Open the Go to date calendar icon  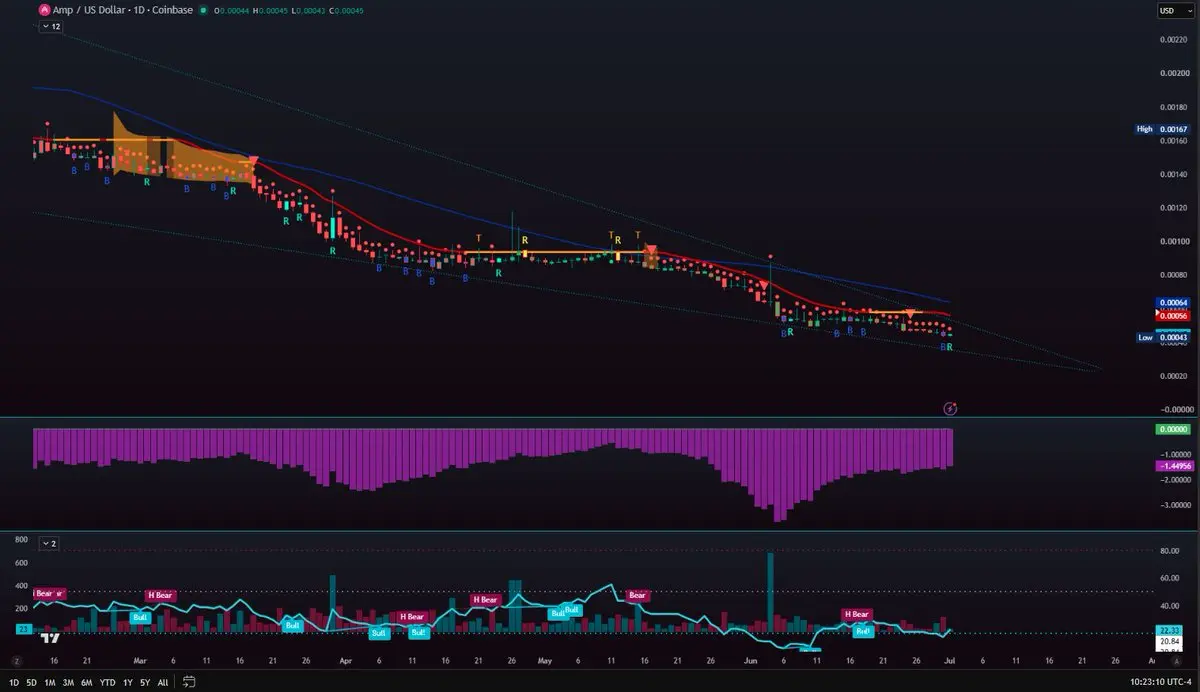tap(187, 682)
